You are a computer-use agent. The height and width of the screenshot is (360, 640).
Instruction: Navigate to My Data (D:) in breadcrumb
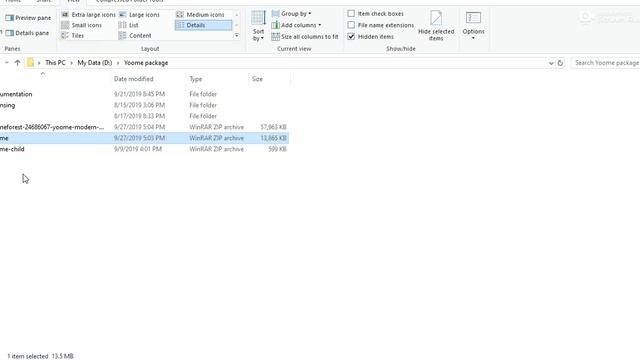pyautogui.click(x=95, y=63)
